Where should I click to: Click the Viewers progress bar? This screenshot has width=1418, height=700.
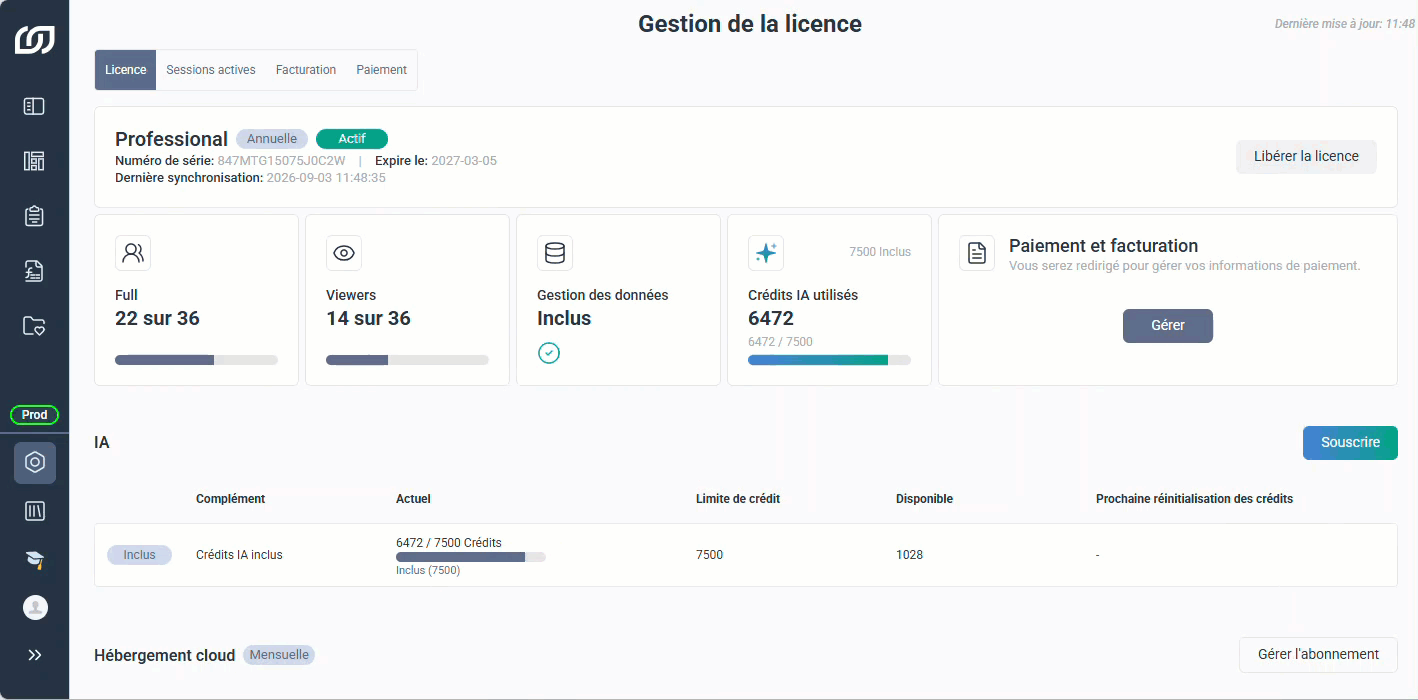(x=407, y=360)
